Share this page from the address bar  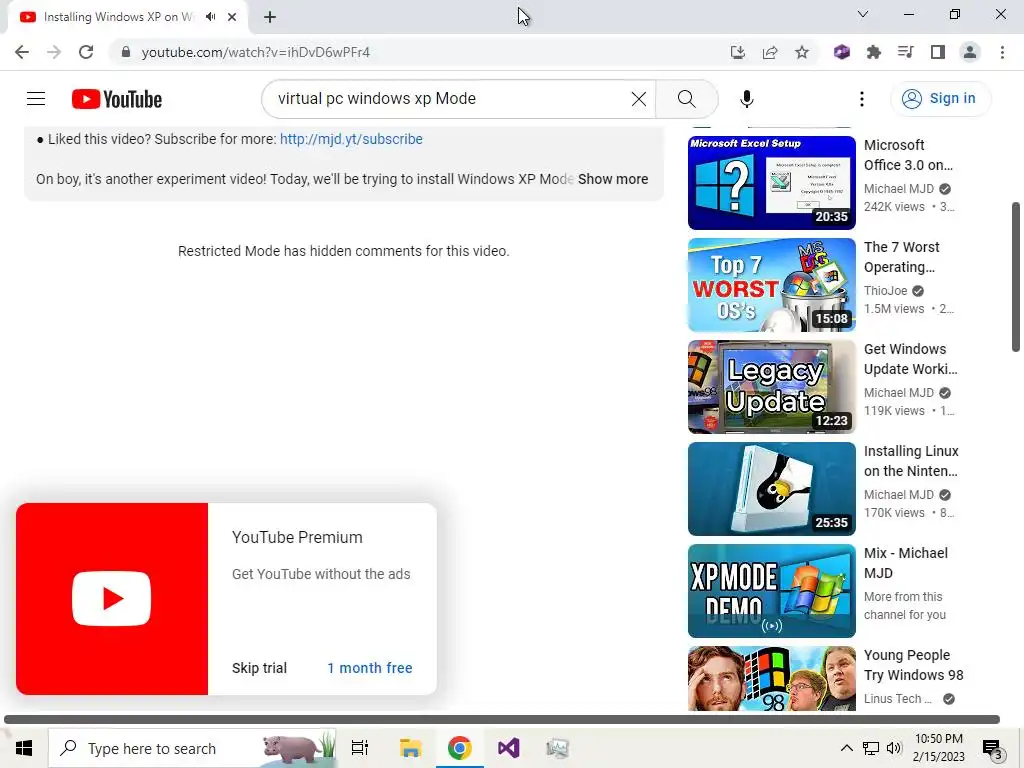point(770,52)
